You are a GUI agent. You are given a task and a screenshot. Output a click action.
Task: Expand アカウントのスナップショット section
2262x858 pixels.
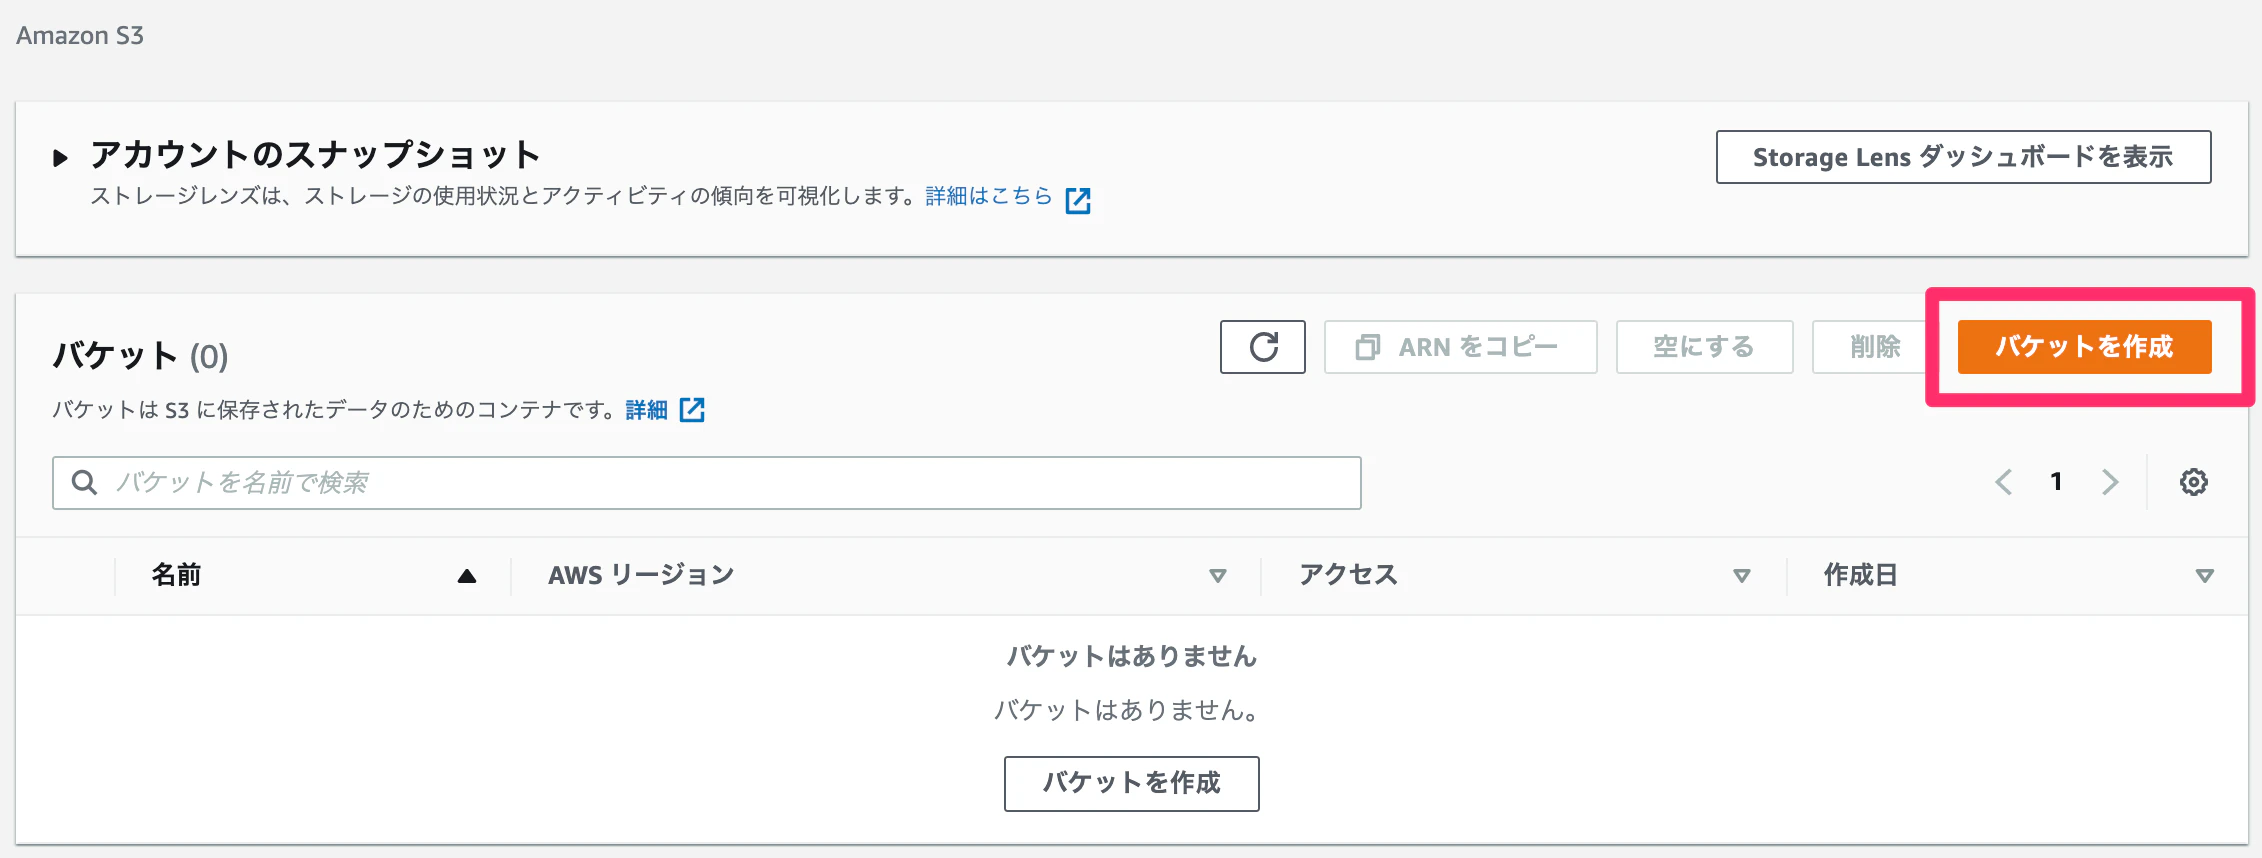point(61,157)
